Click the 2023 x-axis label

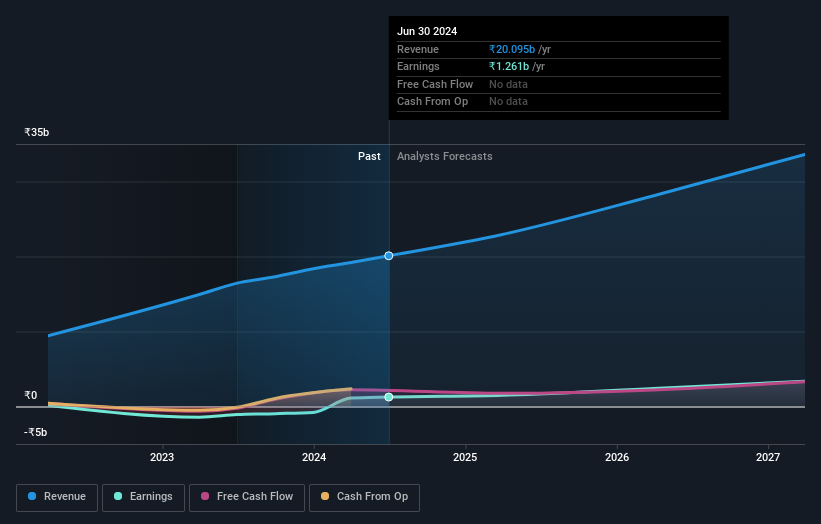tap(162, 458)
